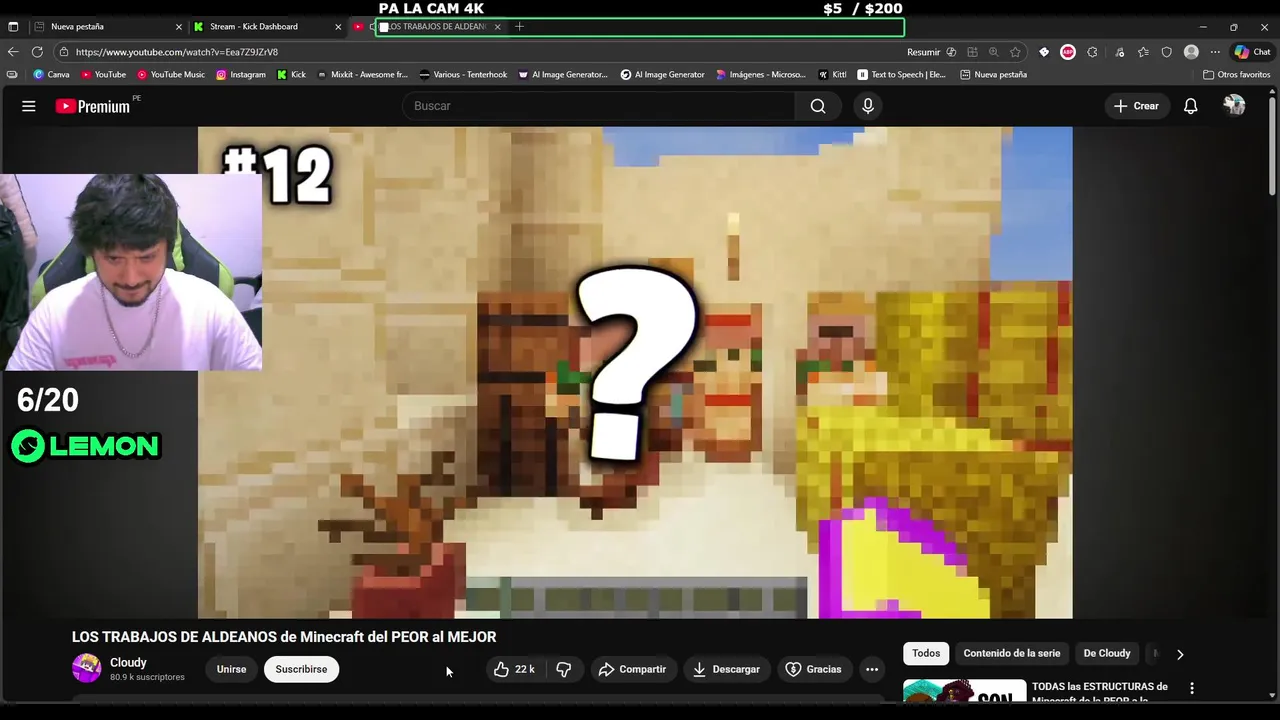Open the Cloudy channel avatar
Screen dimensions: 1280x720
[x=86, y=669]
